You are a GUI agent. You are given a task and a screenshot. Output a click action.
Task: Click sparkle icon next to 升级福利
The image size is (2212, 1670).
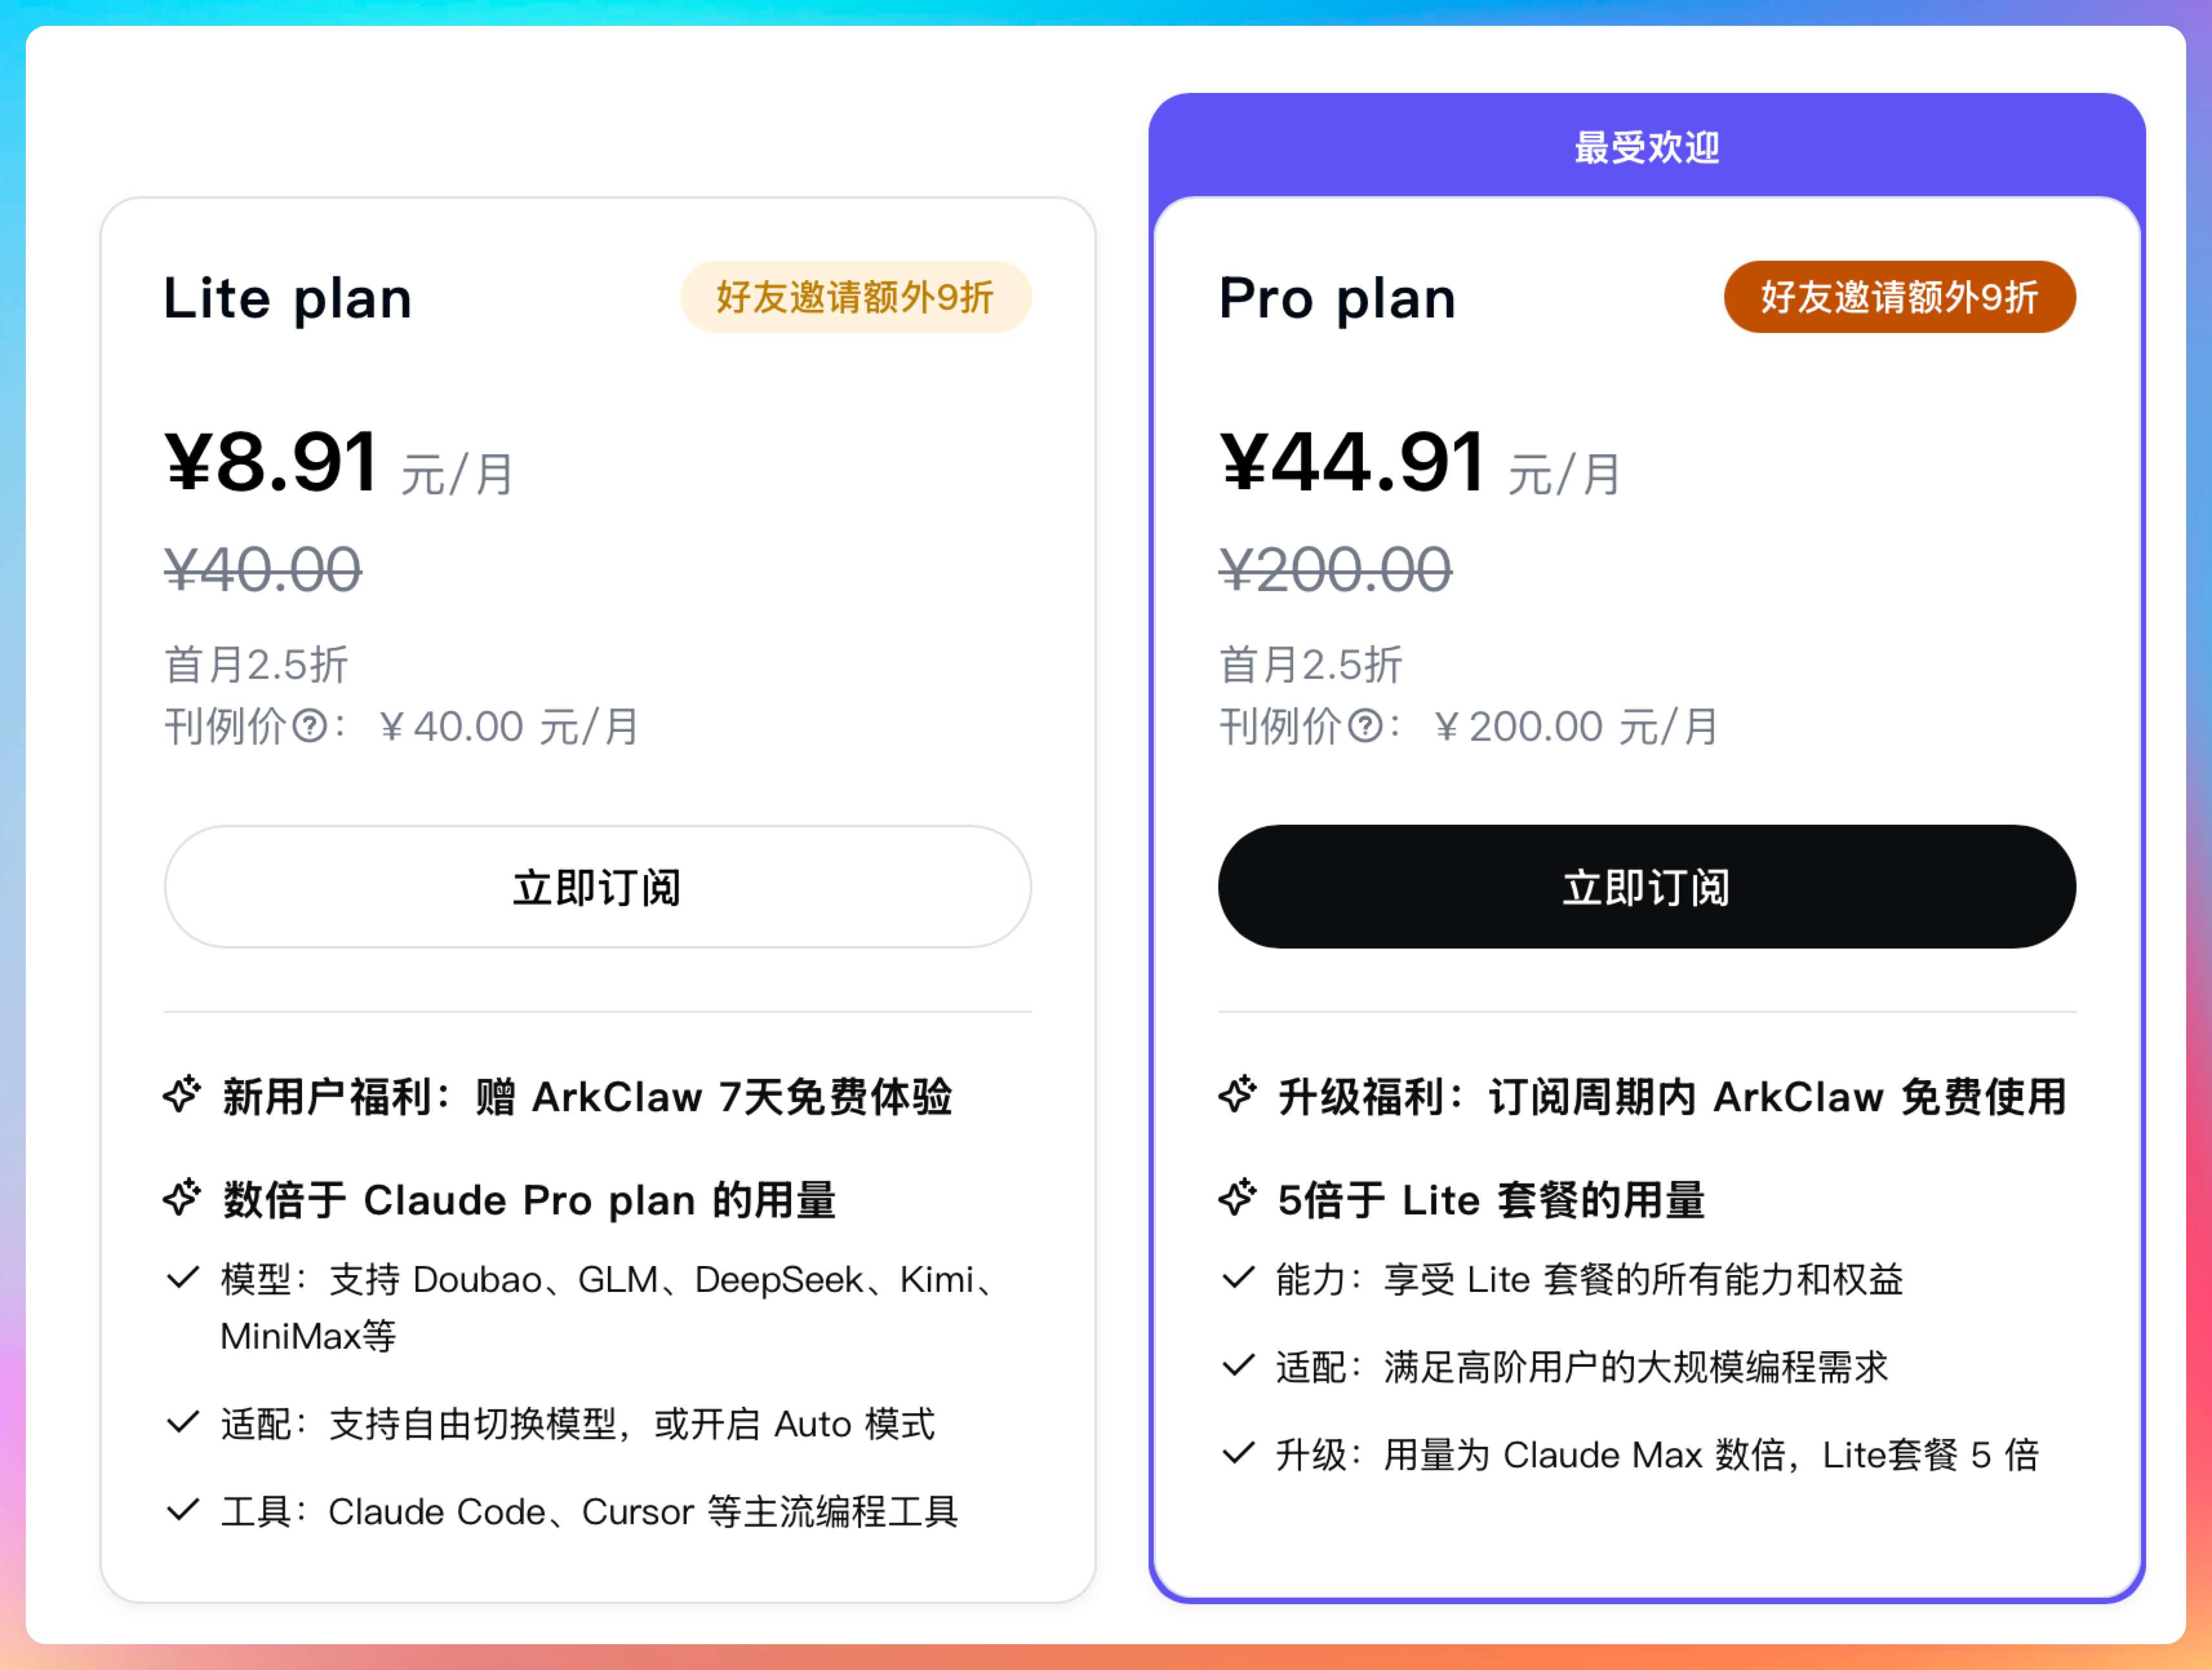(1238, 1095)
